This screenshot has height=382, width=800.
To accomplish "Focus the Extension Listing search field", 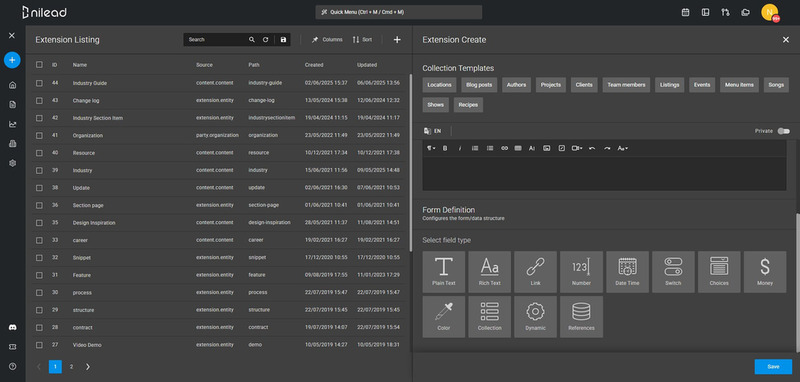I will 217,40.
